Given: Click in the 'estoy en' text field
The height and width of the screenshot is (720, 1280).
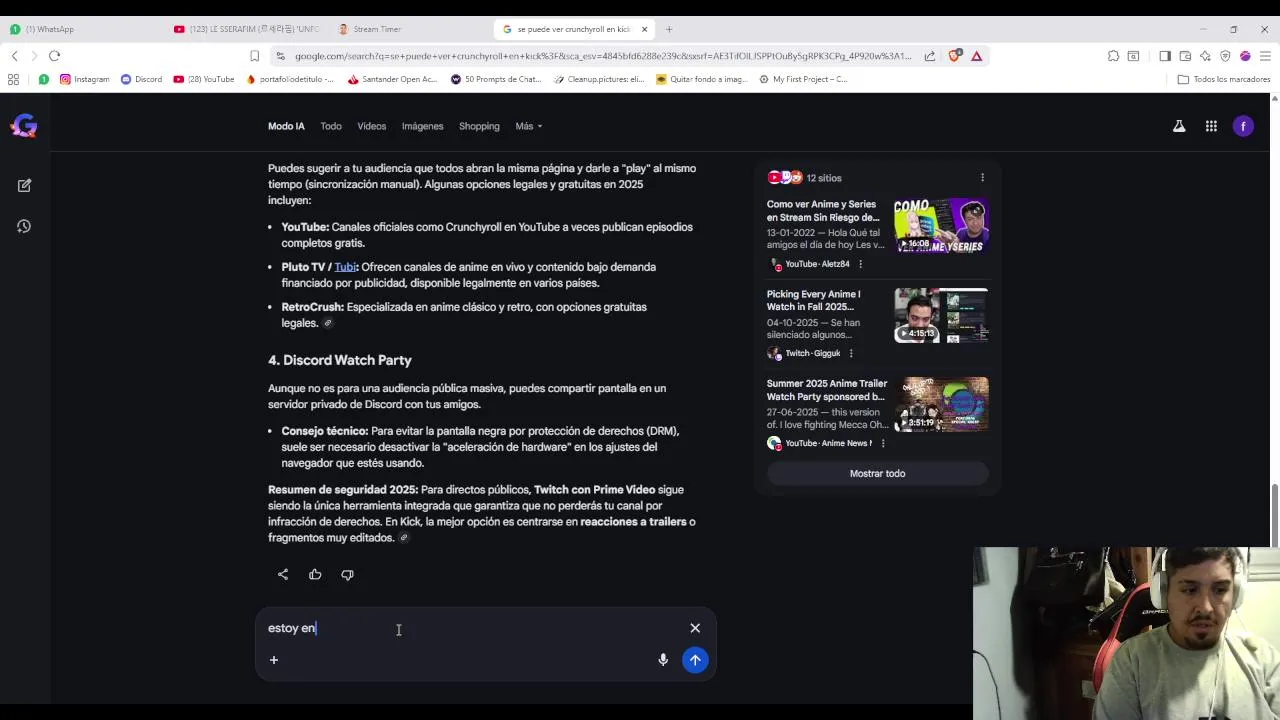Looking at the screenshot, I should coord(470,628).
